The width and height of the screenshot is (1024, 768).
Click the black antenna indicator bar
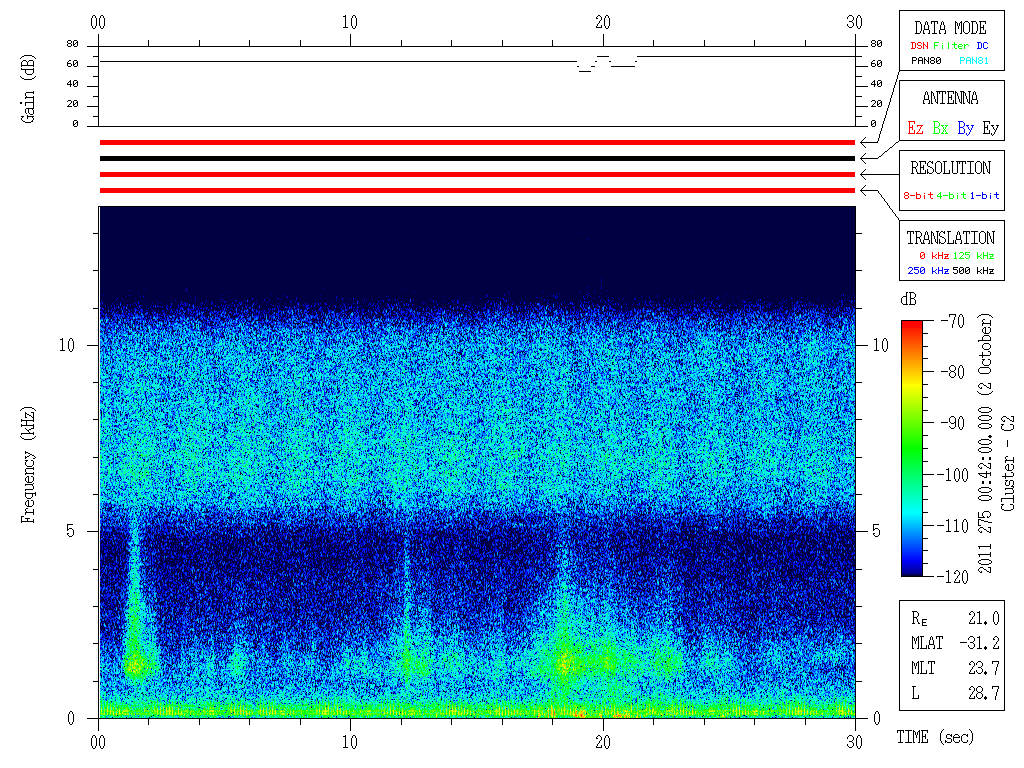477,158
